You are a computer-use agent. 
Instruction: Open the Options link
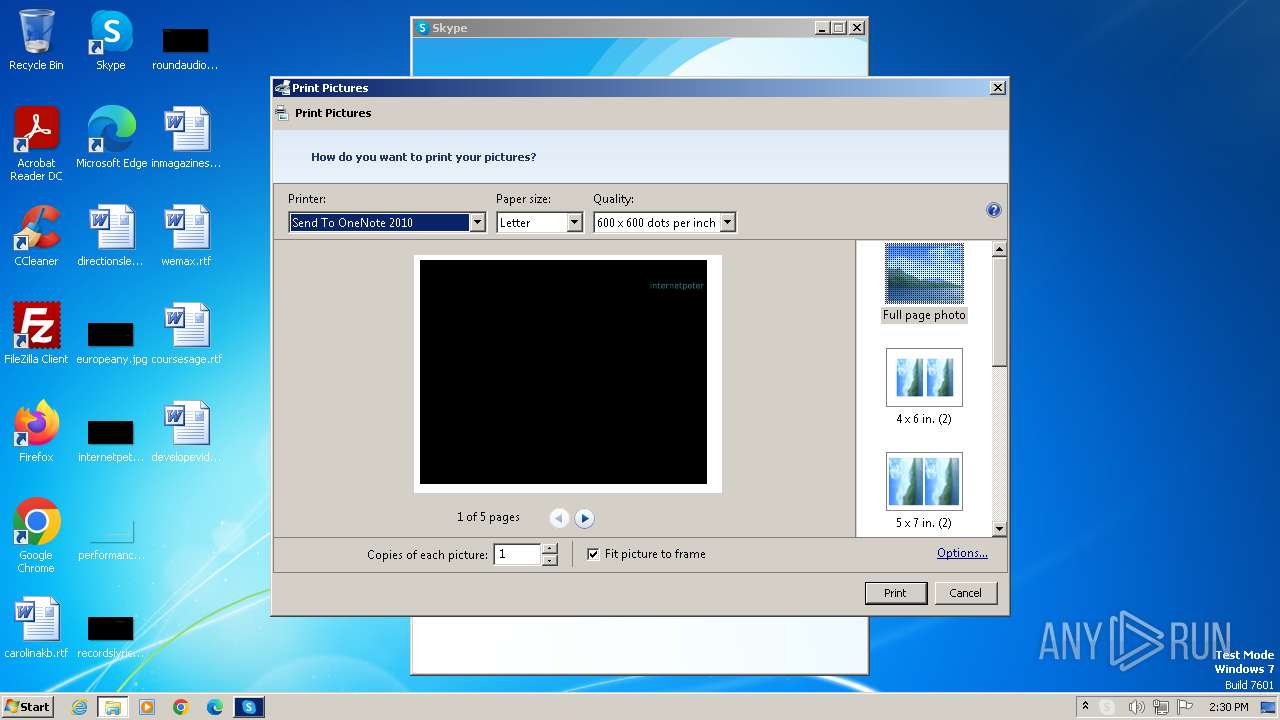(x=962, y=553)
